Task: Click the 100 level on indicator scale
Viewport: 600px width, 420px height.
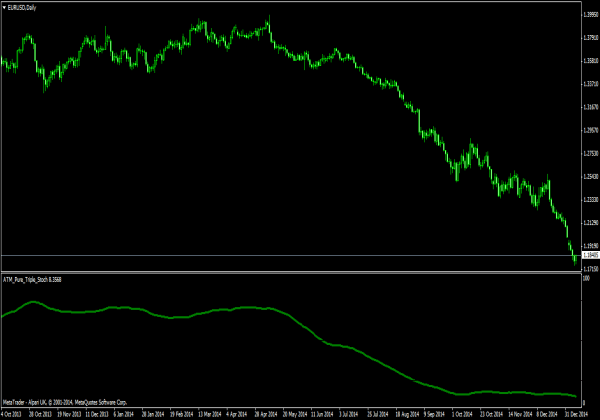Action: point(585,279)
